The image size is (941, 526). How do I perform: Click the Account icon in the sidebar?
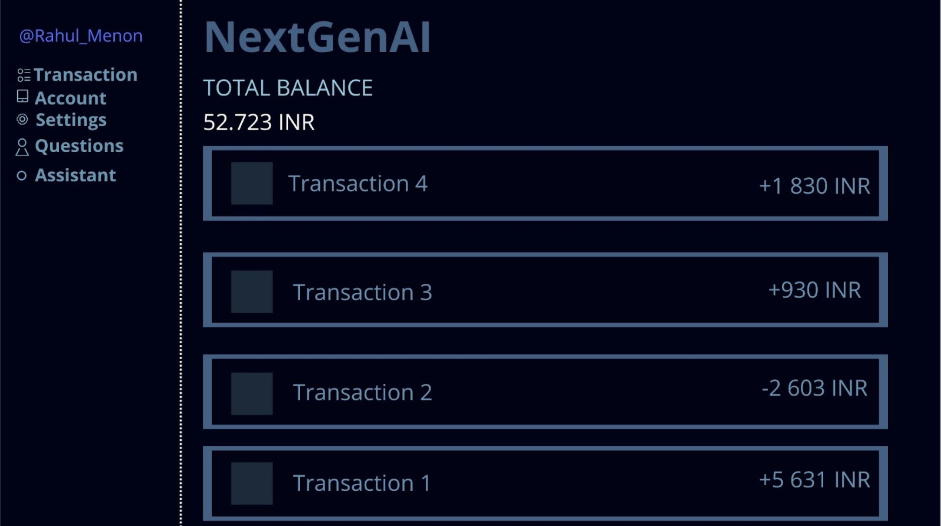23,97
